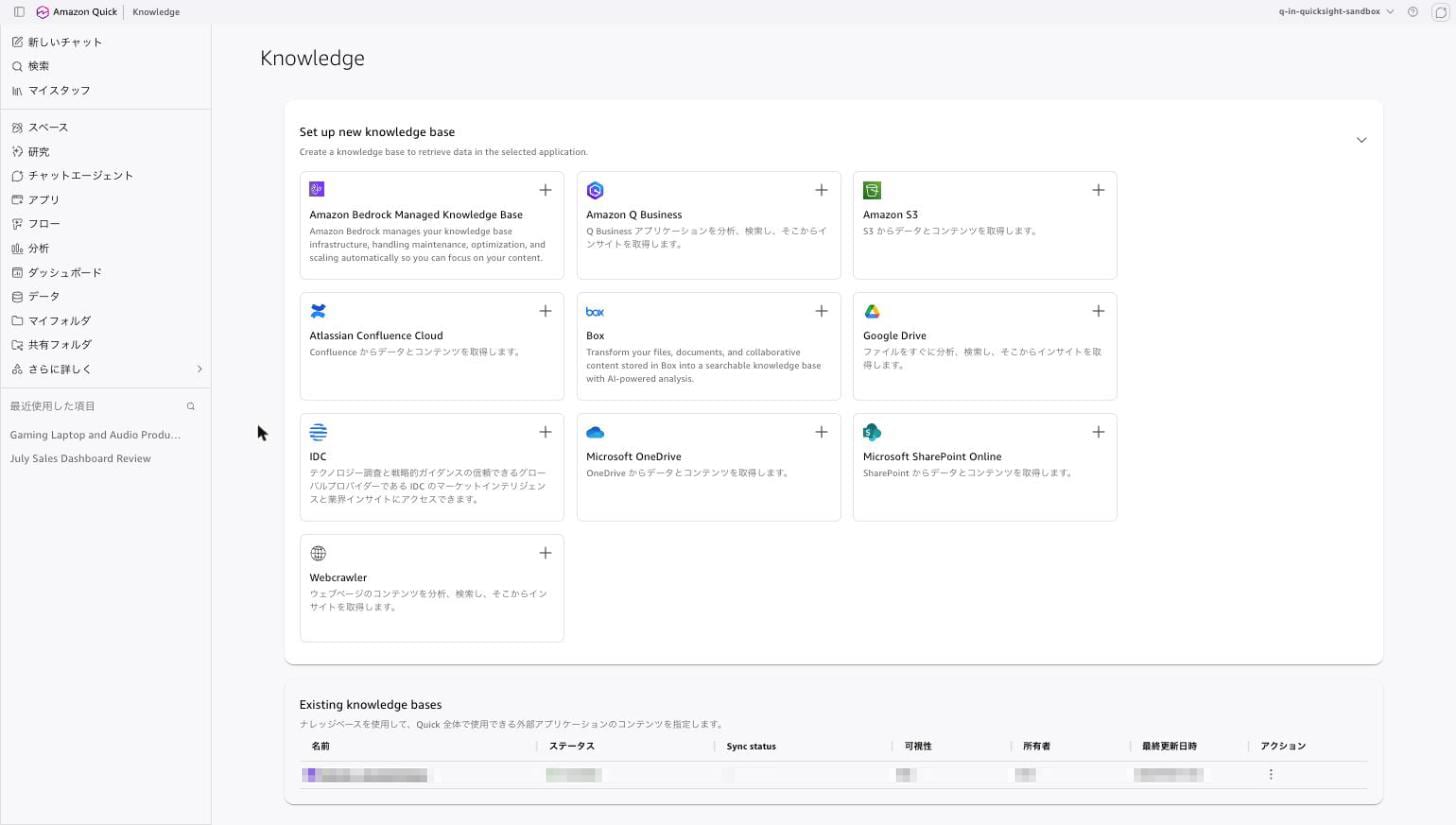This screenshot has width=1456, height=825.
Task: Click the OneDrive cloud logo icon
Action: click(595, 432)
